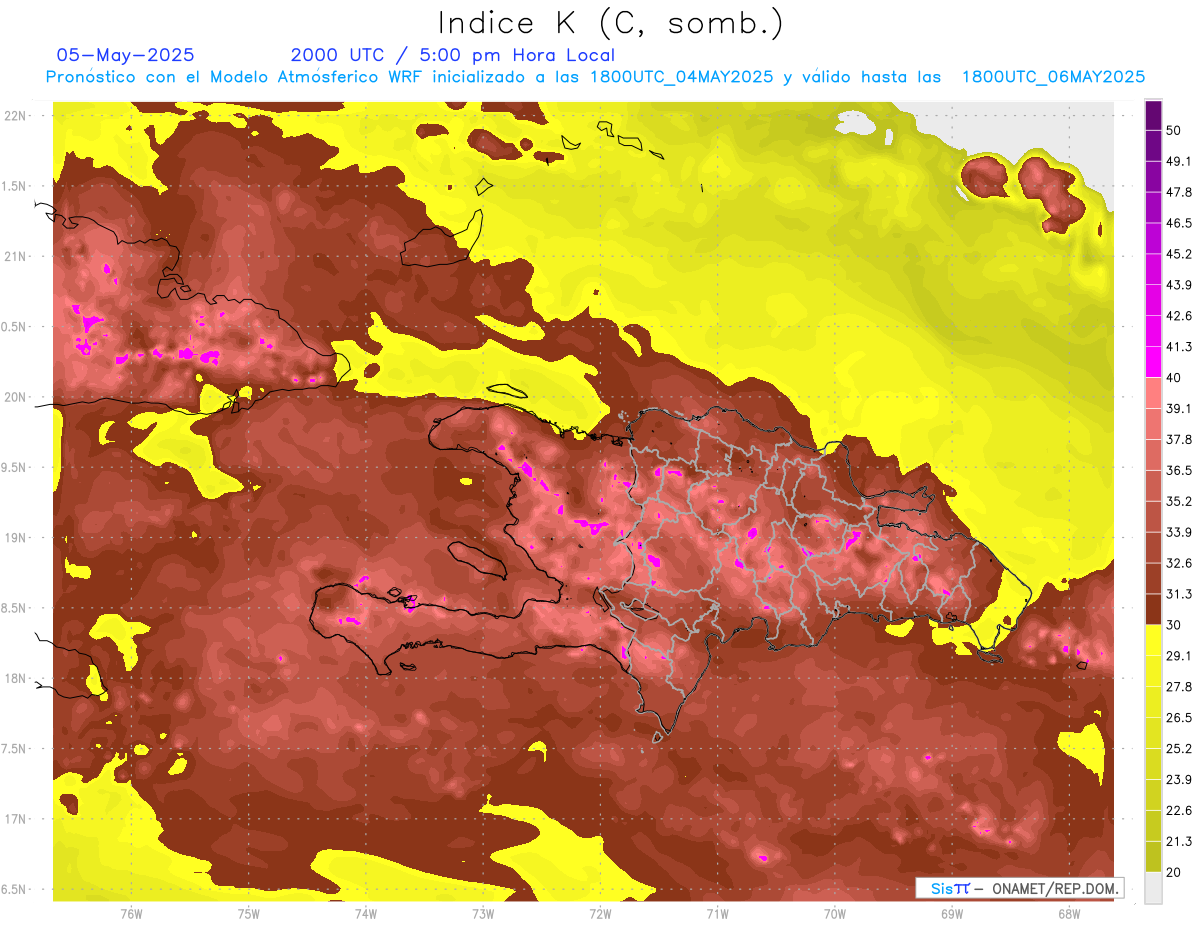This screenshot has width=1200, height=927.
Task: Click the 'SisTT – ONAMET/REP.DOM.' label box
Action: (1020, 888)
